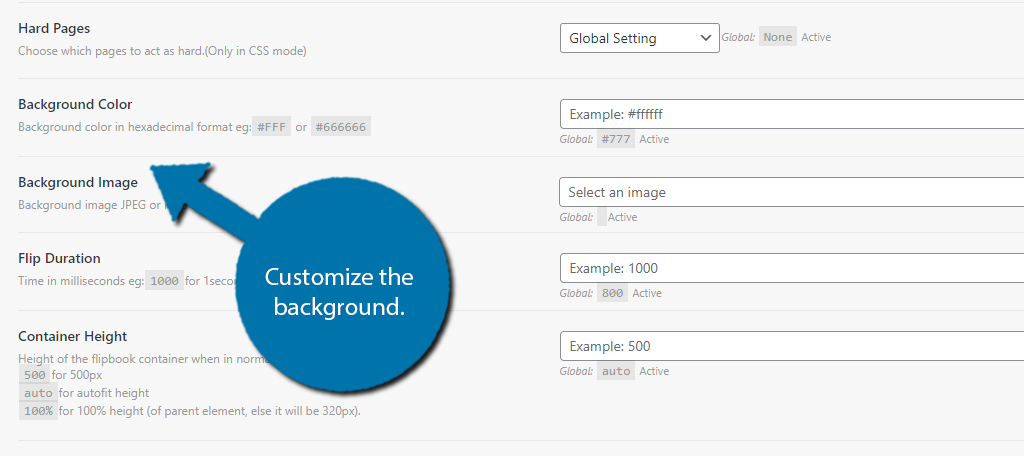Click the Flip Duration setting label
Screen dimensions: 1024x456
click(59, 259)
